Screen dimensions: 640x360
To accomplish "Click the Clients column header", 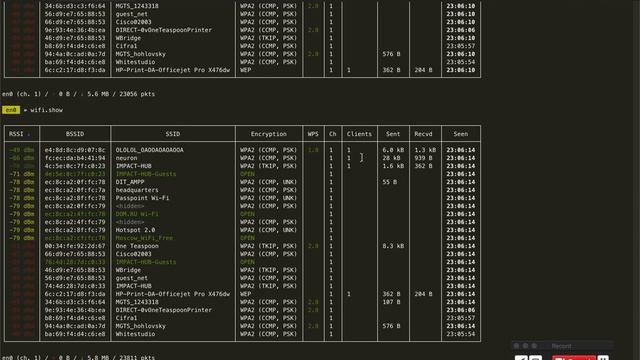I will tap(359, 134).
